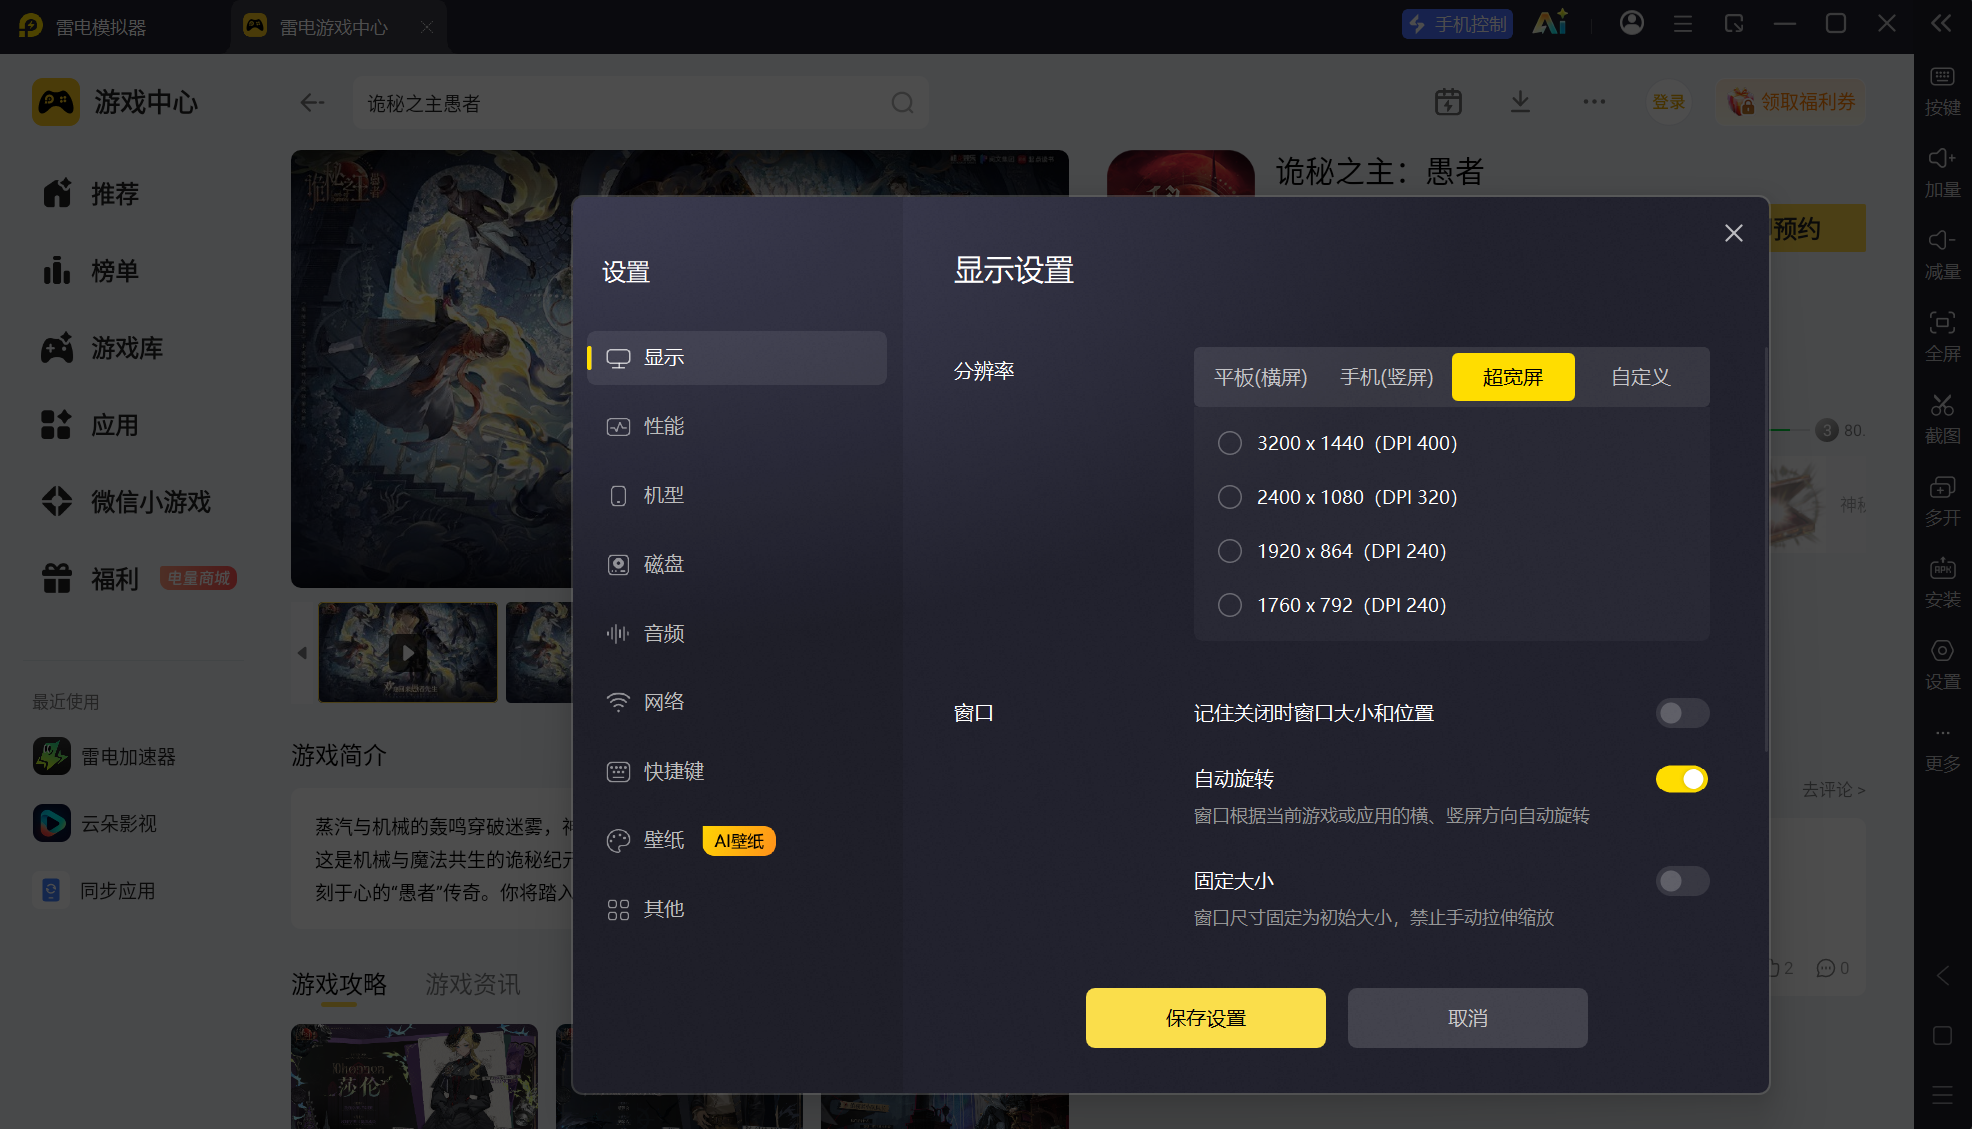
Task: Show 更多 tools in right sidebar
Action: (x=1942, y=750)
